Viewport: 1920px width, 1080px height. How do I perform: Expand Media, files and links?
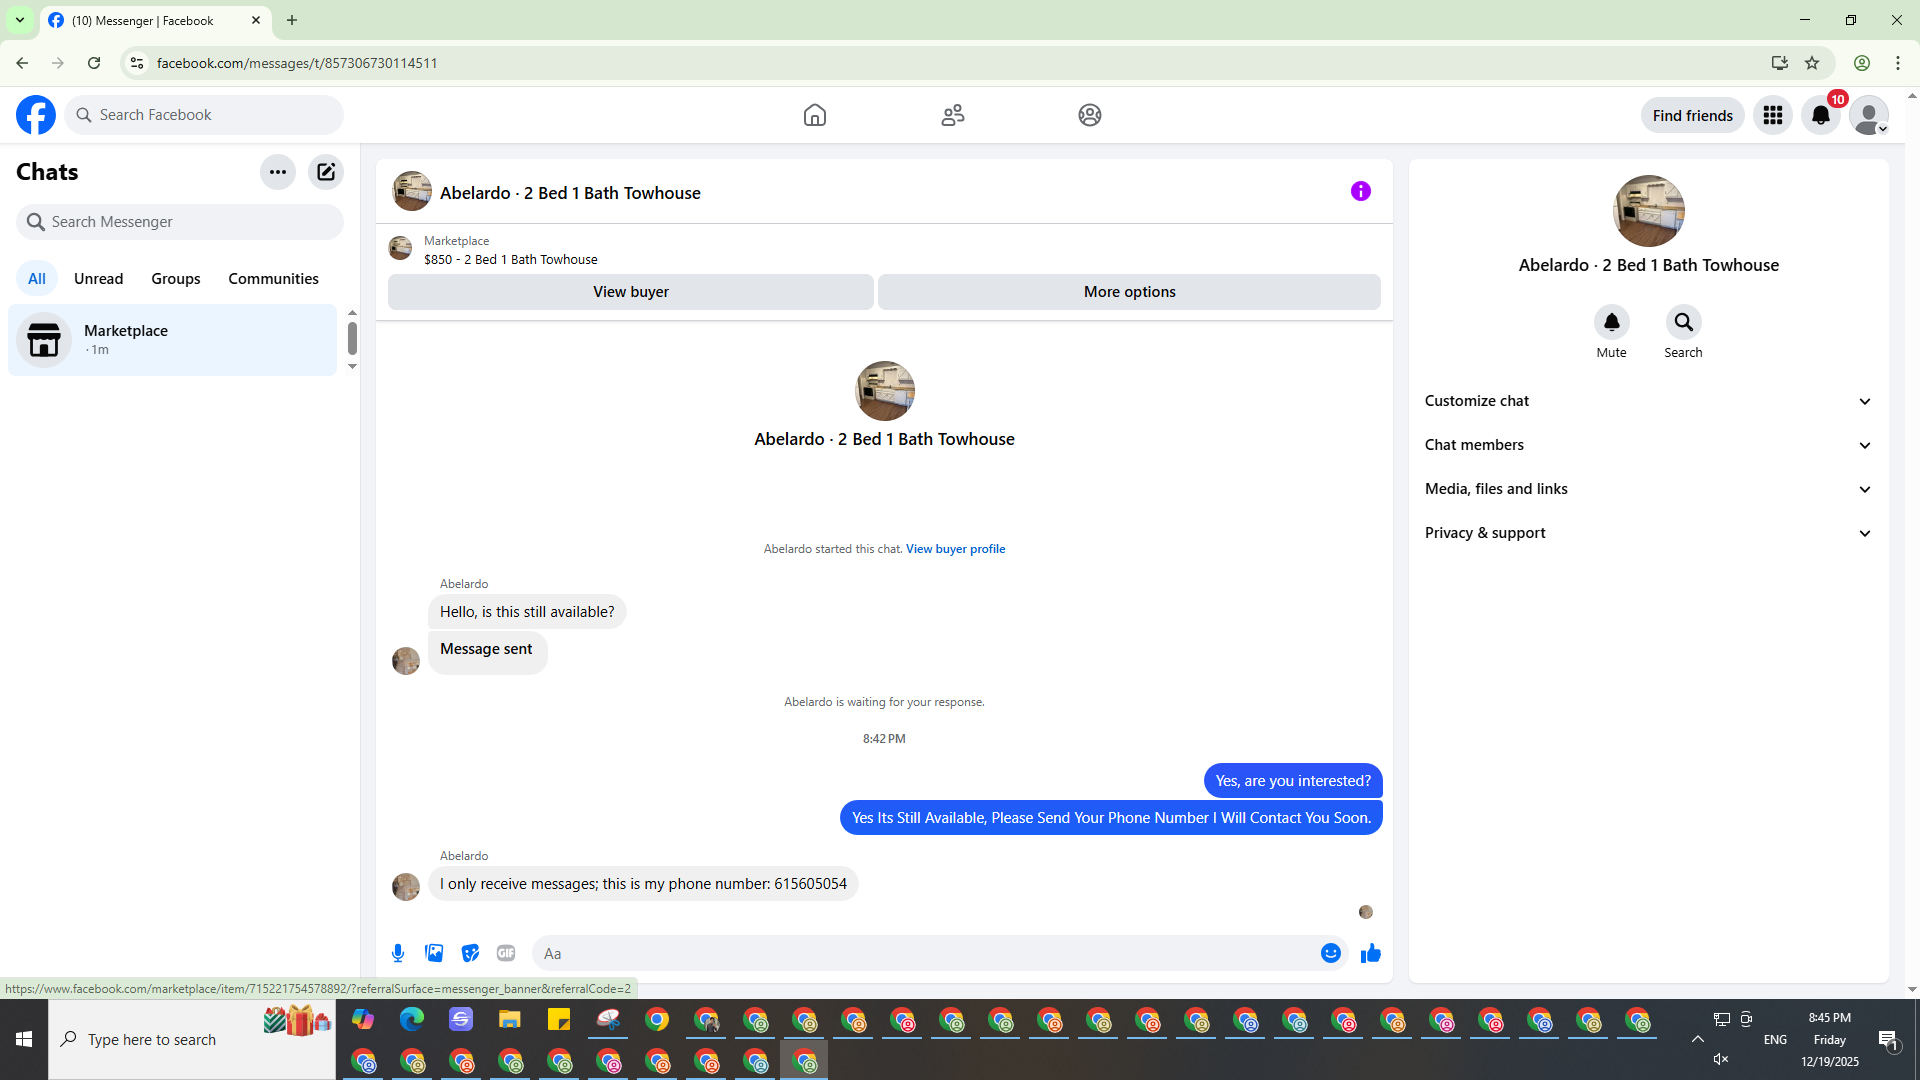(1648, 489)
